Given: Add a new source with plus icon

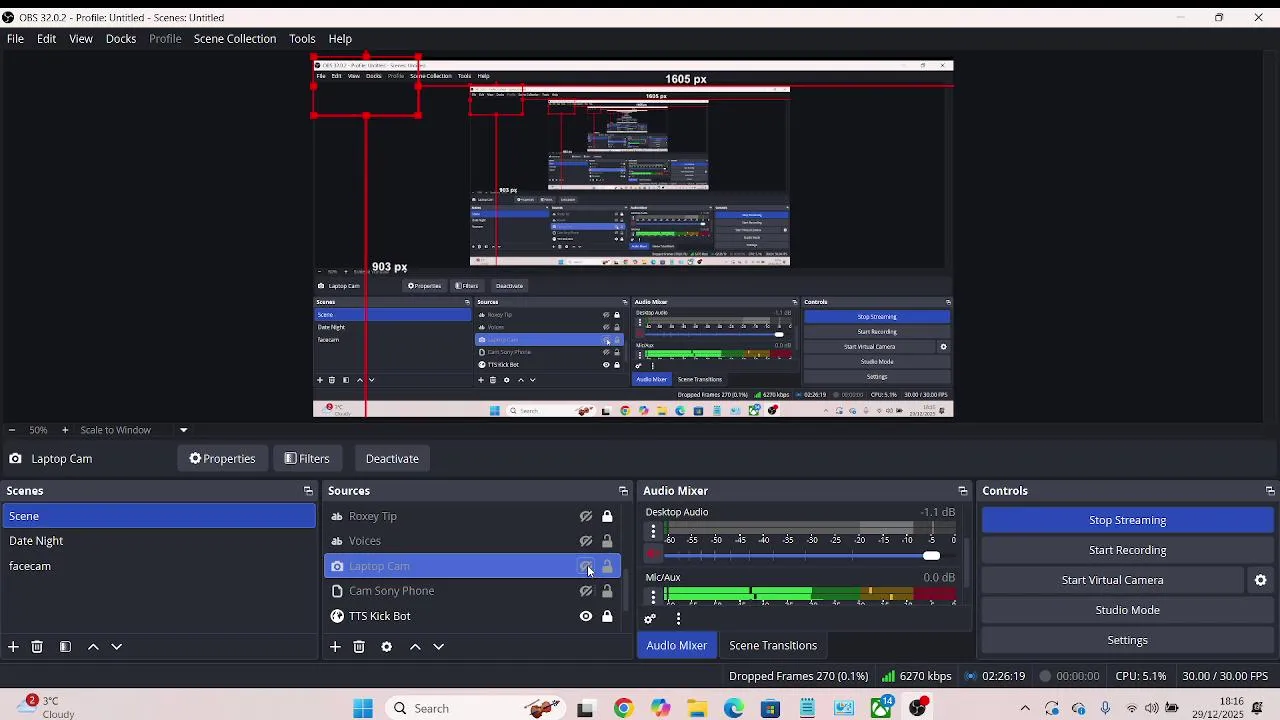Looking at the screenshot, I should pyautogui.click(x=335, y=647).
